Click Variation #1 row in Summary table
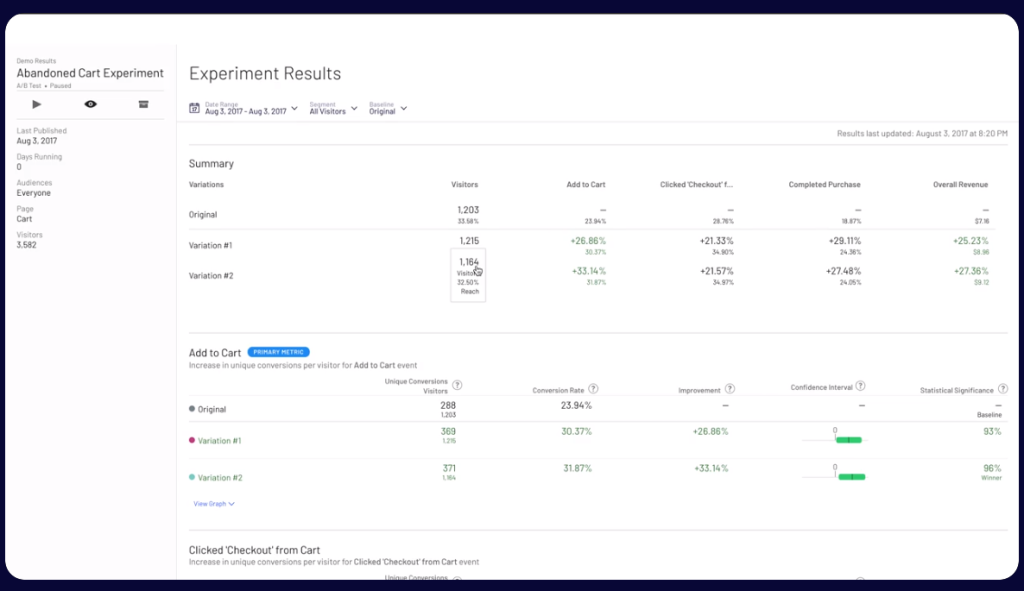Viewport: 1024px width, 591px height. pos(210,245)
